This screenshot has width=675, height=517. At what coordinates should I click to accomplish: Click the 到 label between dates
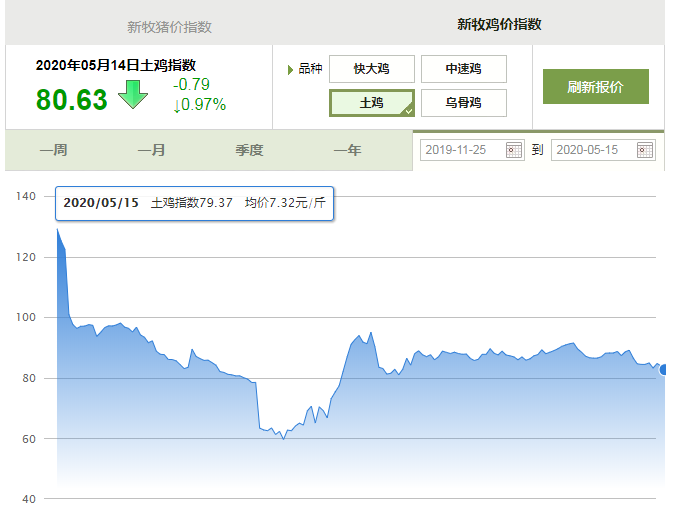[x=537, y=150]
